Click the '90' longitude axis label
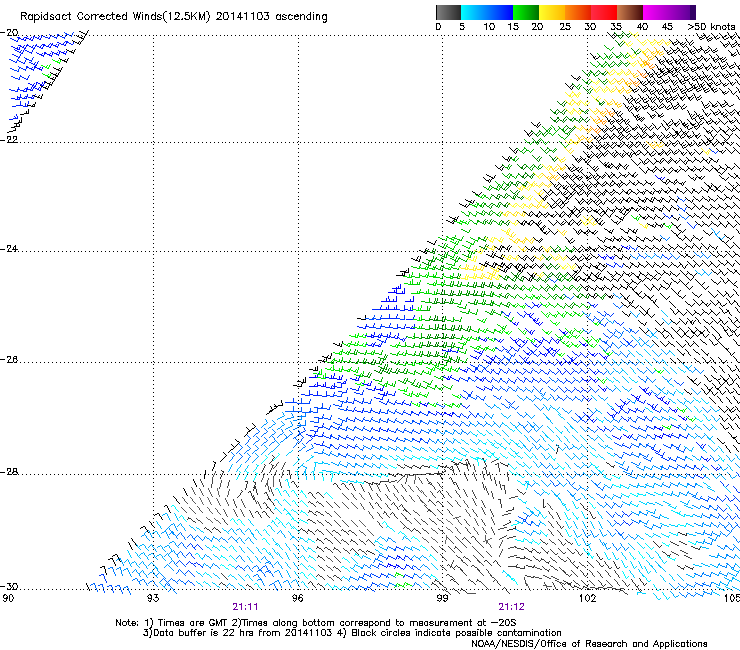Viewport: 740px width, 650px height. pos(8,598)
